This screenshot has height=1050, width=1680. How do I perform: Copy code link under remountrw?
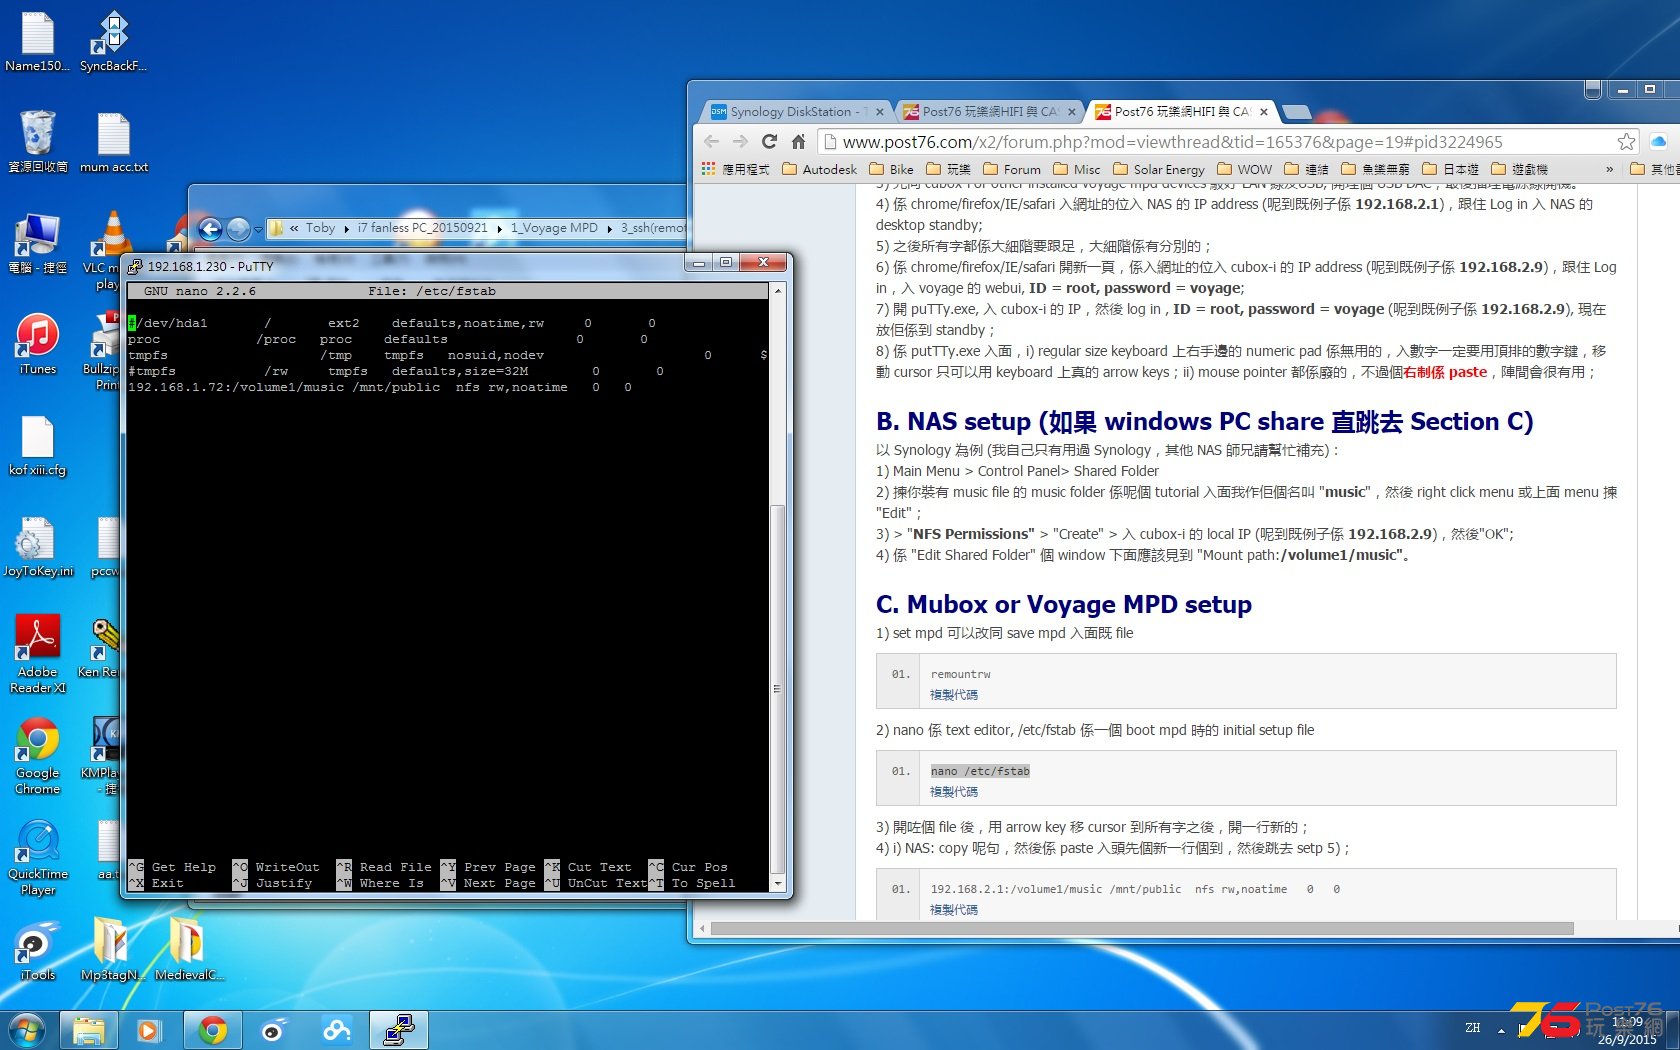[x=954, y=694]
